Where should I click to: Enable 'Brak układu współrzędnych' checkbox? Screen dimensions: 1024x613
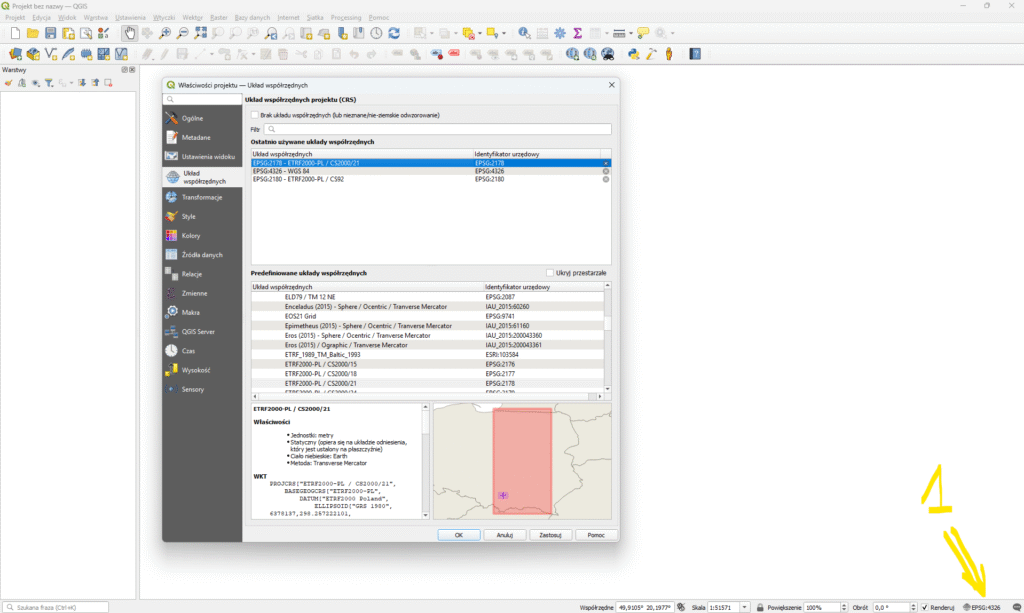pos(255,116)
